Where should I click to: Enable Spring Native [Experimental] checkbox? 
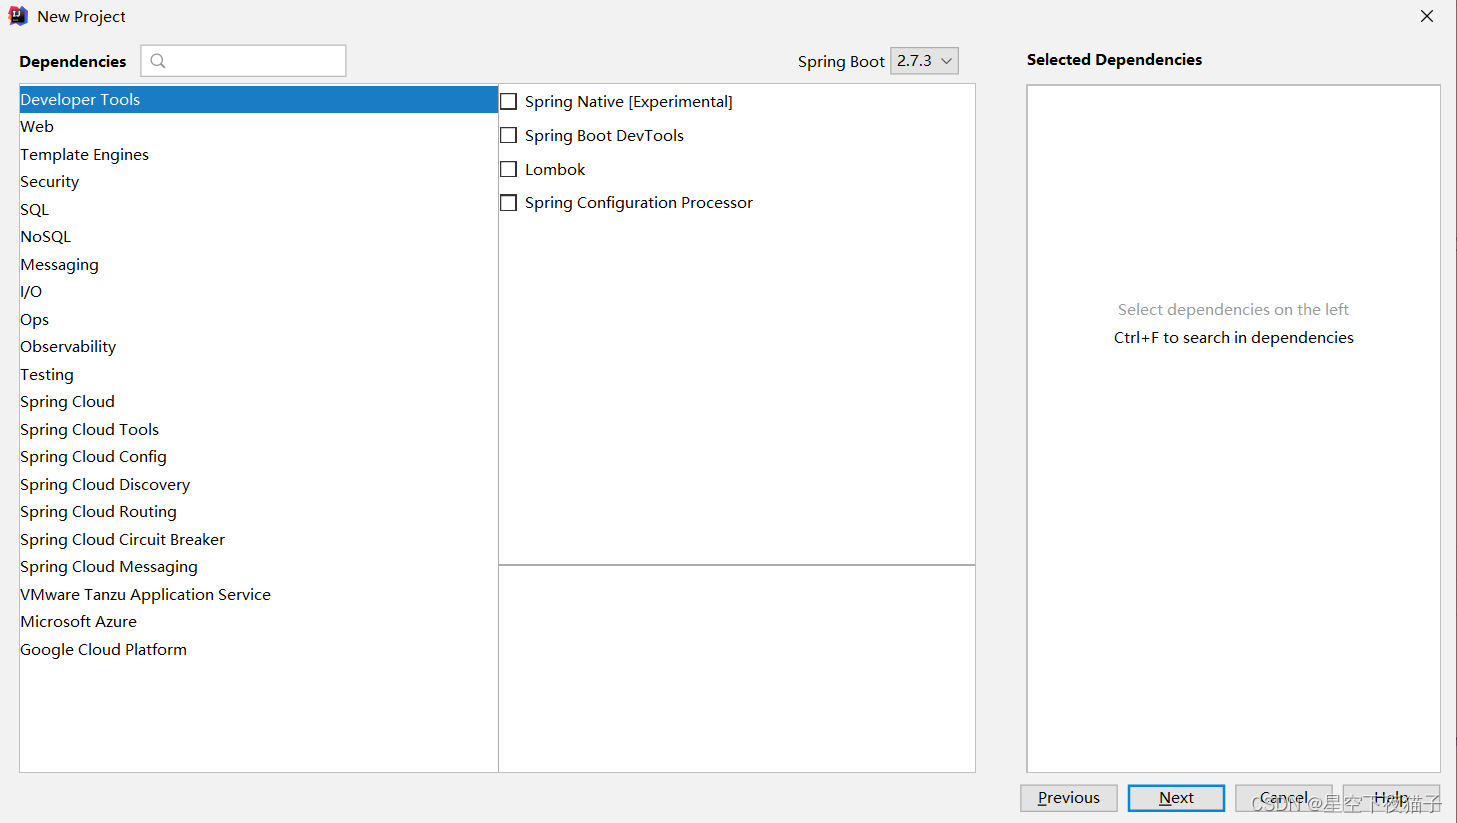click(509, 102)
